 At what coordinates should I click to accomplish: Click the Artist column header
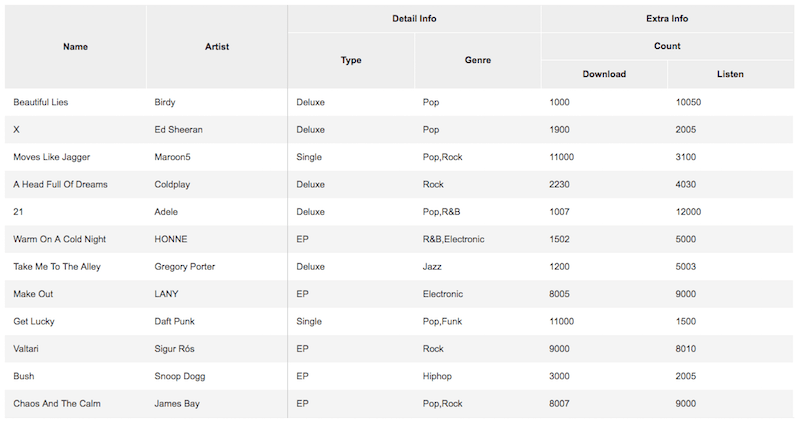(x=217, y=46)
